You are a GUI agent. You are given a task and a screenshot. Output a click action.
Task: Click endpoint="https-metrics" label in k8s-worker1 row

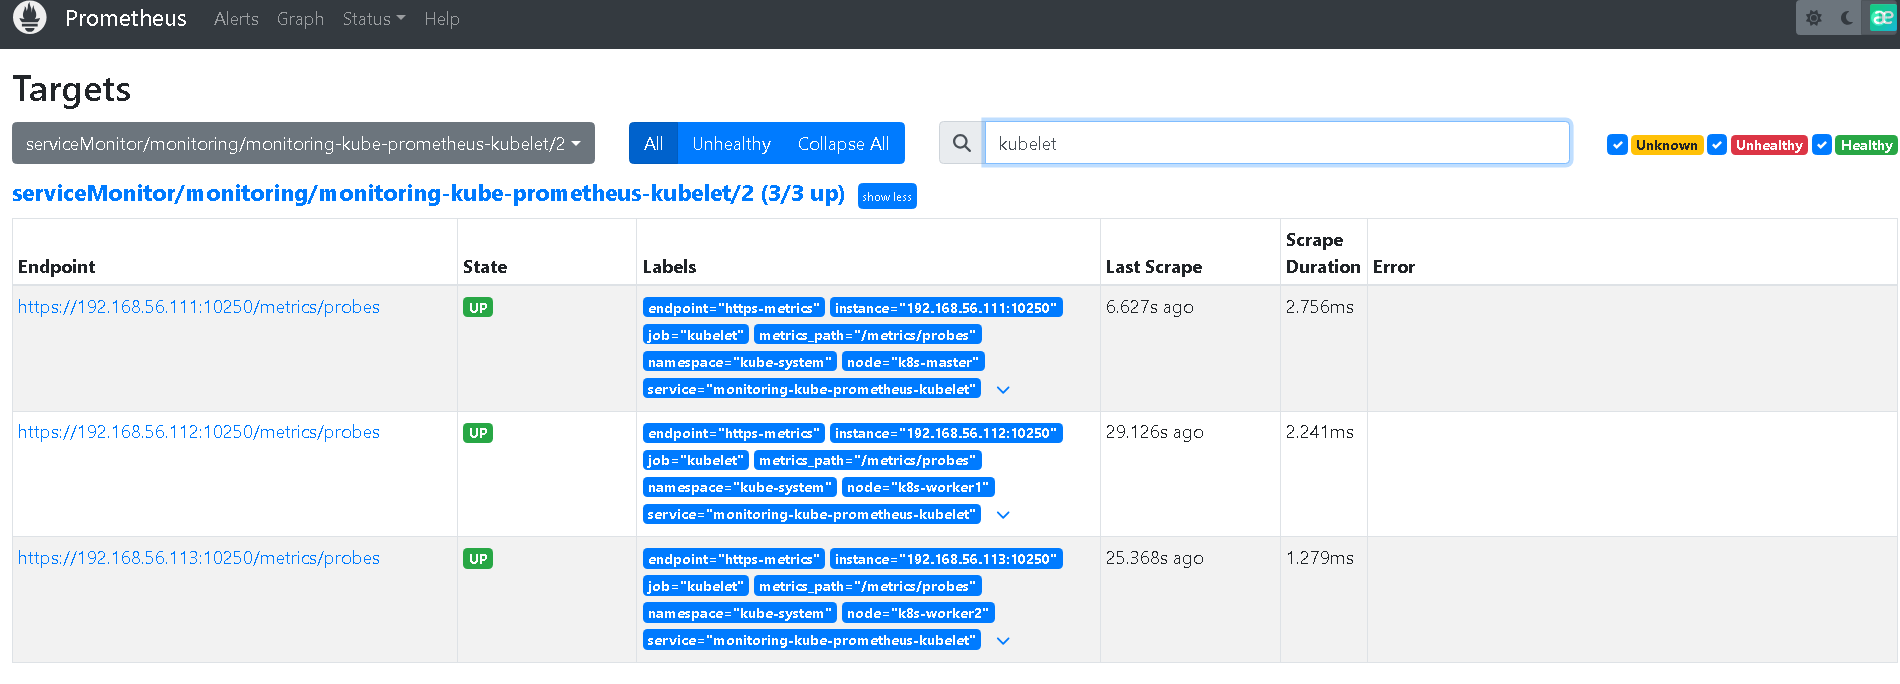coord(734,433)
